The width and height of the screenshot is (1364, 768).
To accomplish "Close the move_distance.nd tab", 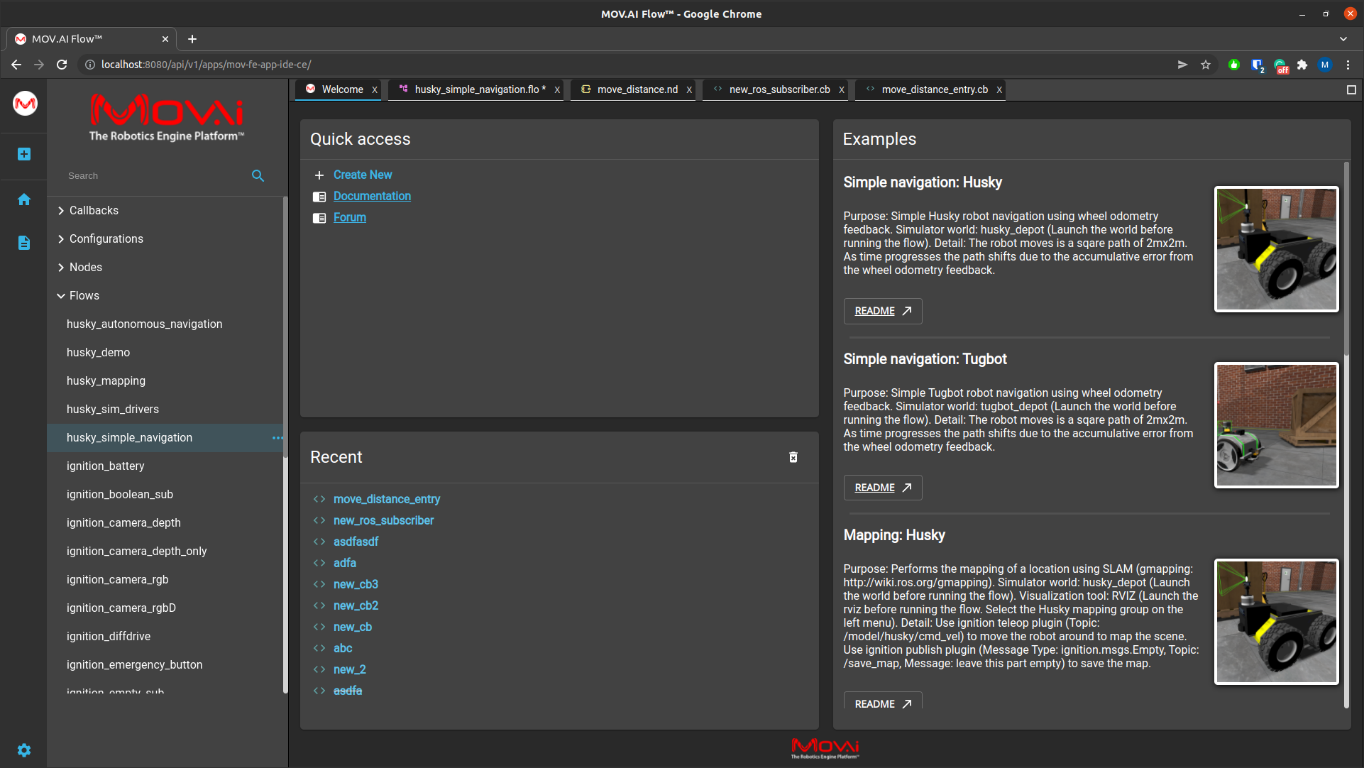I will pyautogui.click(x=689, y=90).
